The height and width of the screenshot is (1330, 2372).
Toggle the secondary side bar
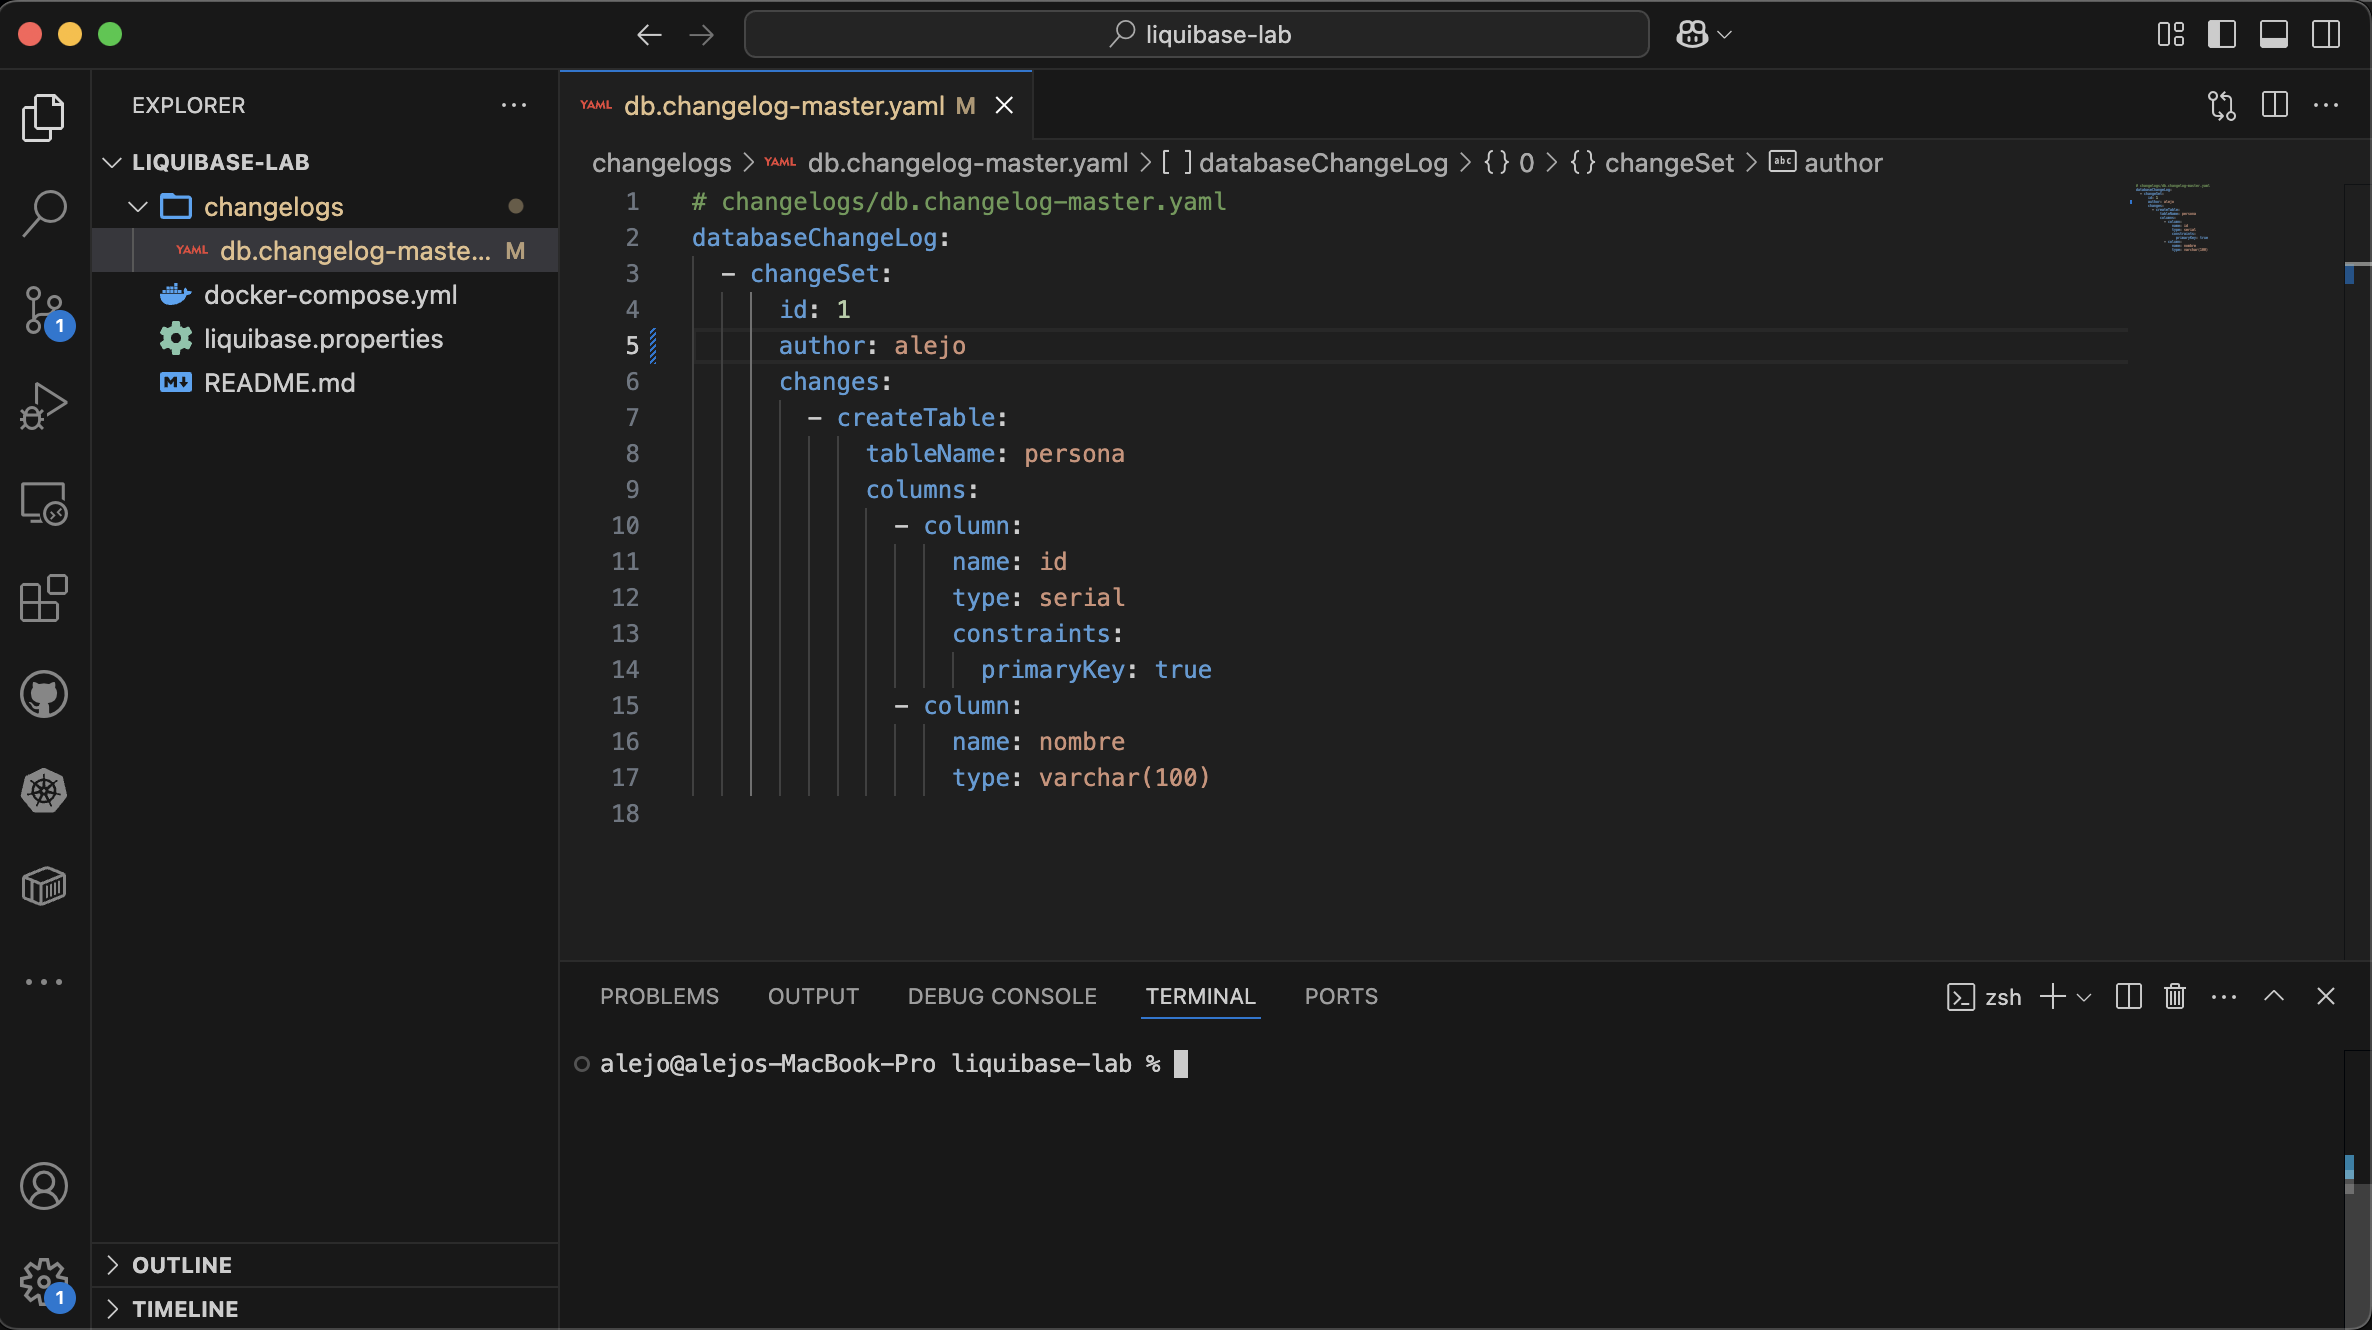click(x=2326, y=35)
